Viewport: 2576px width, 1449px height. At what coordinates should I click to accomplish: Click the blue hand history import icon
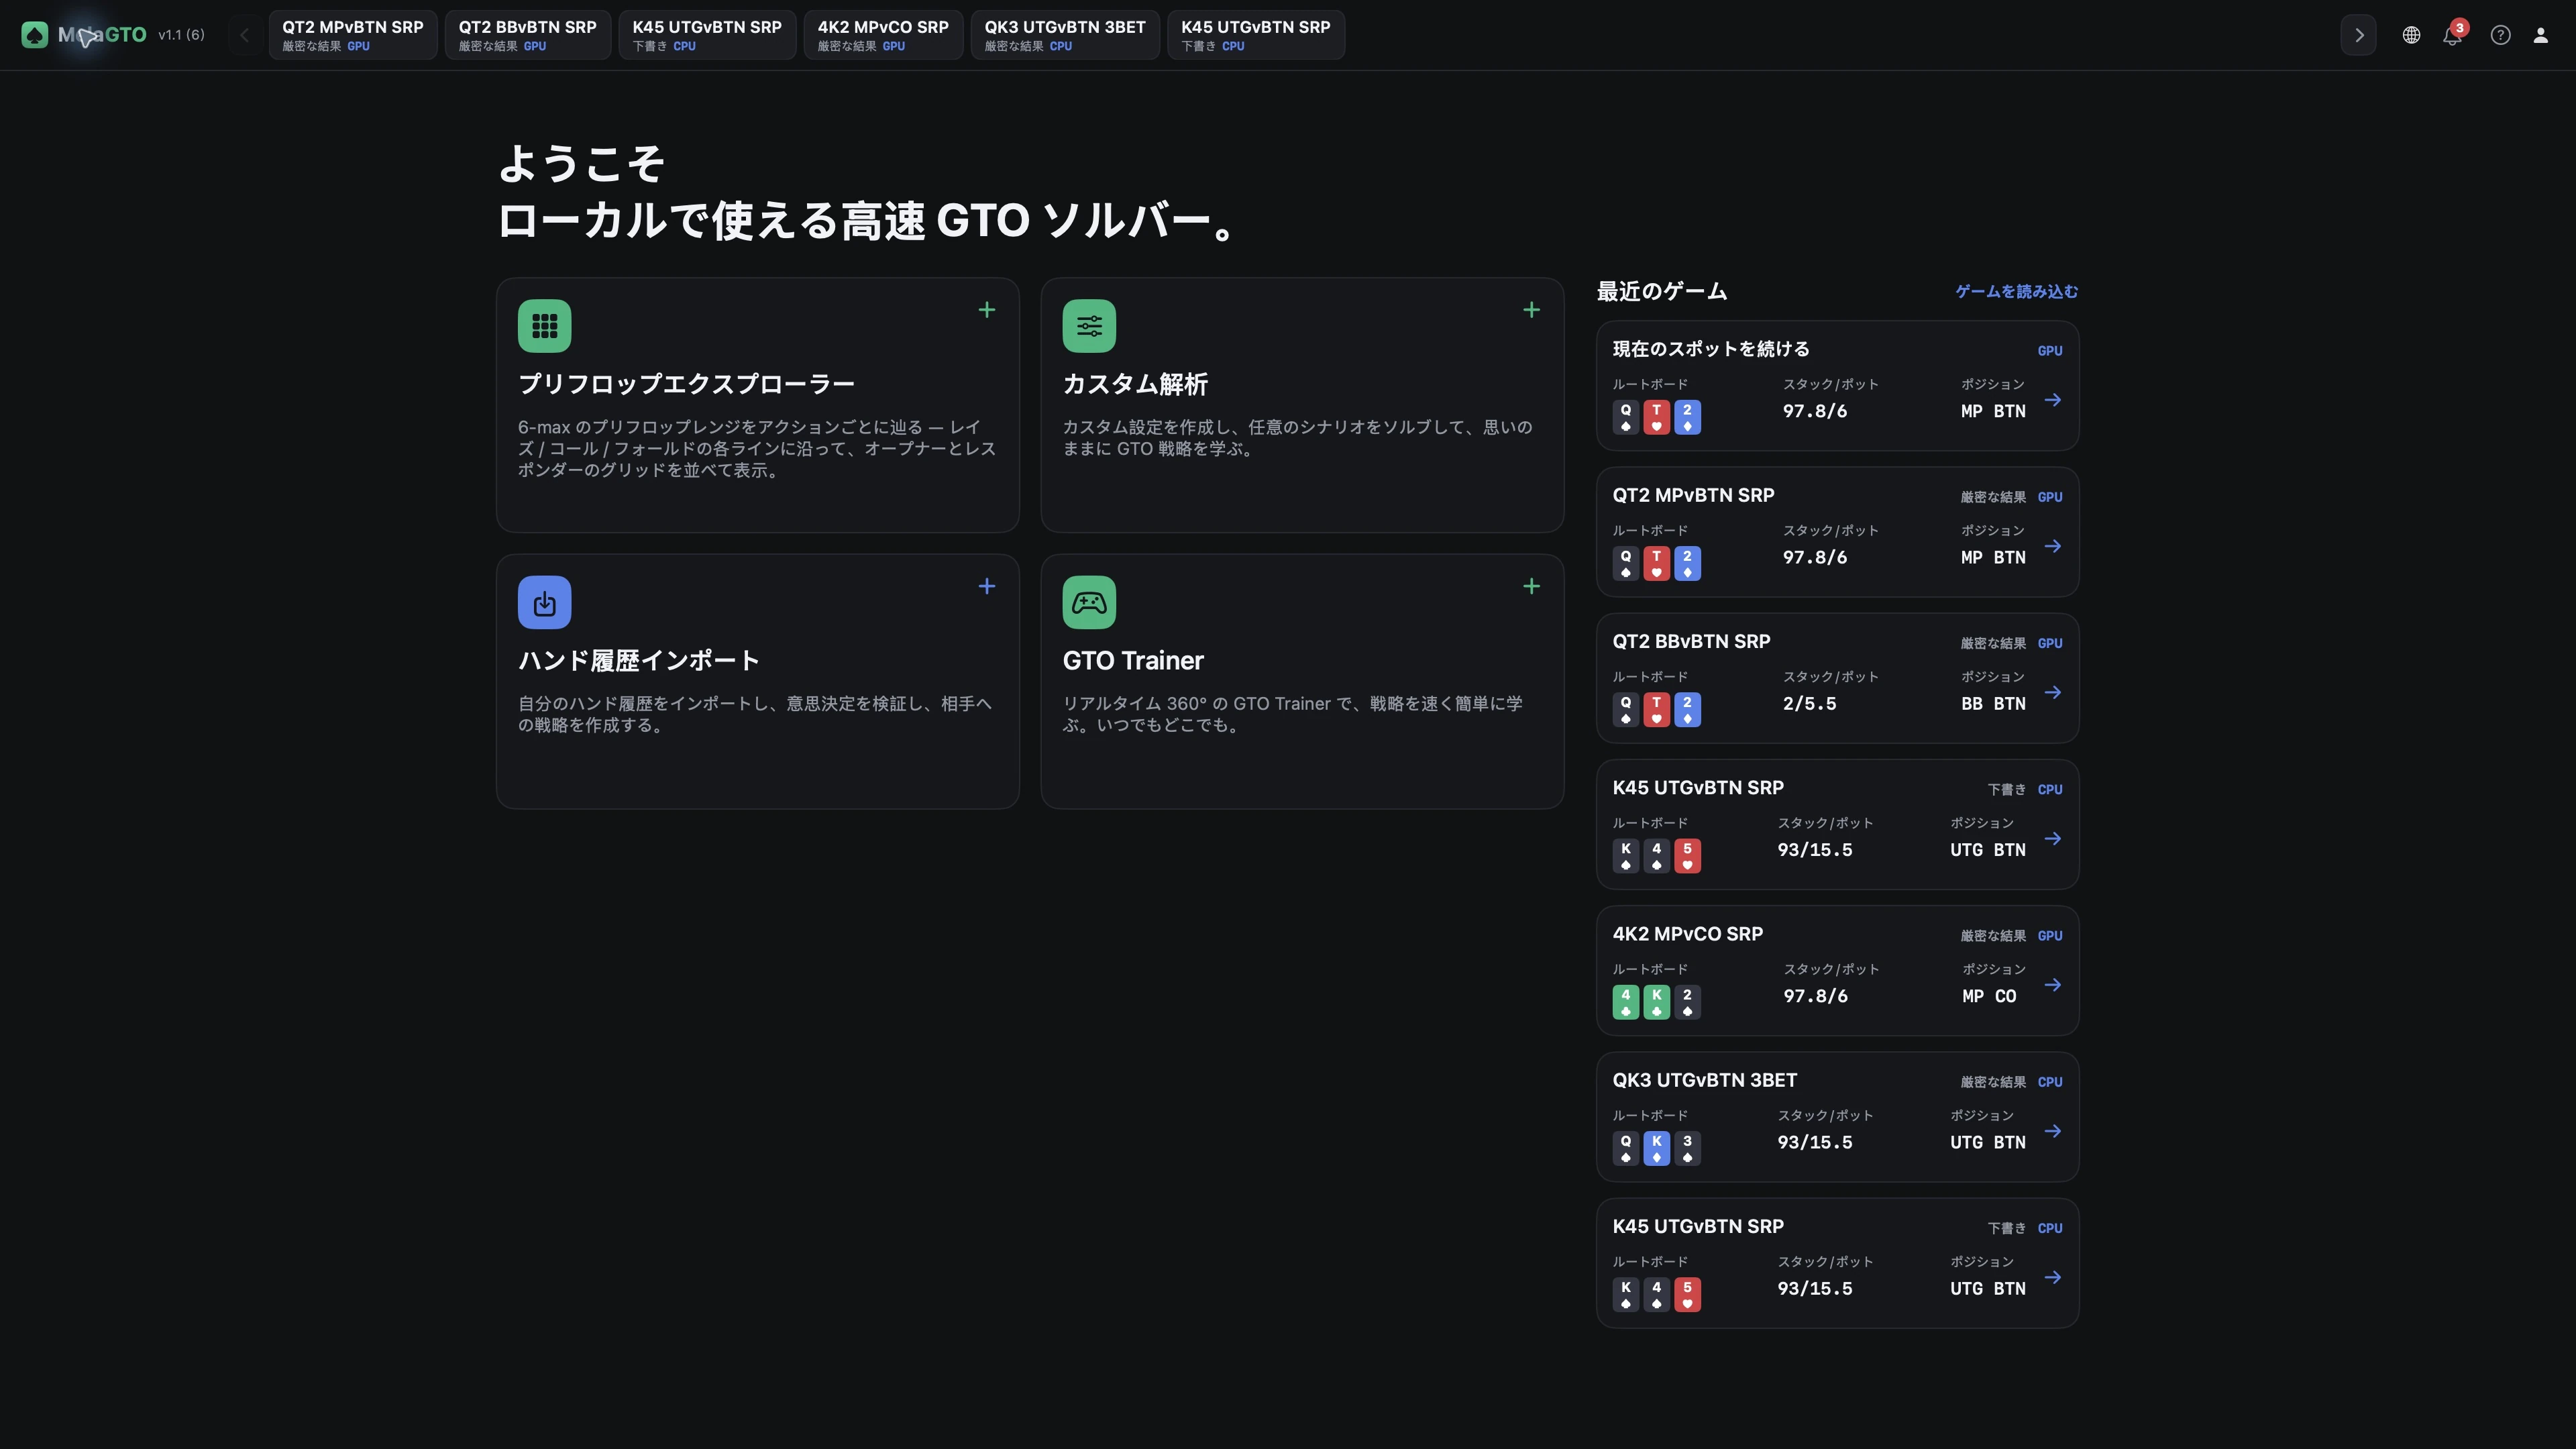(x=544, y=602)
